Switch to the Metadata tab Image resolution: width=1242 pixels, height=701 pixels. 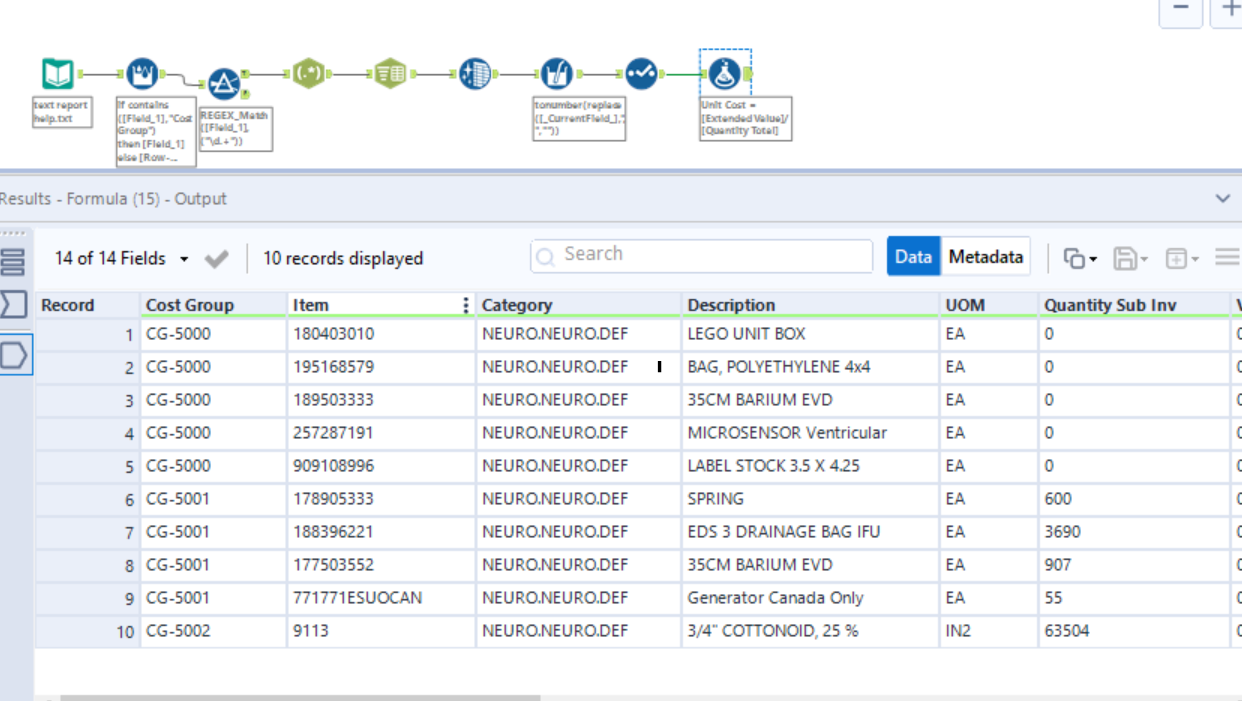[985, 256]
